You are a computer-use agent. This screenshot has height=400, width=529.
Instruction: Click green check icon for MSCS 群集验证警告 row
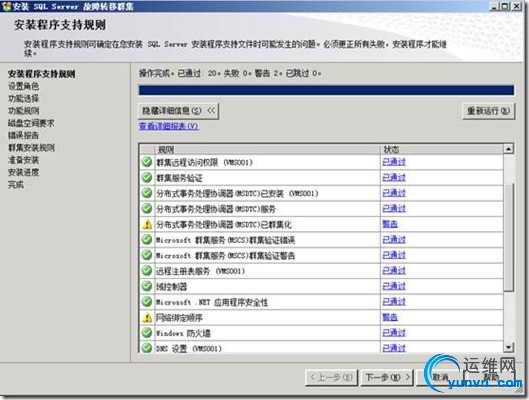(147, 255)
